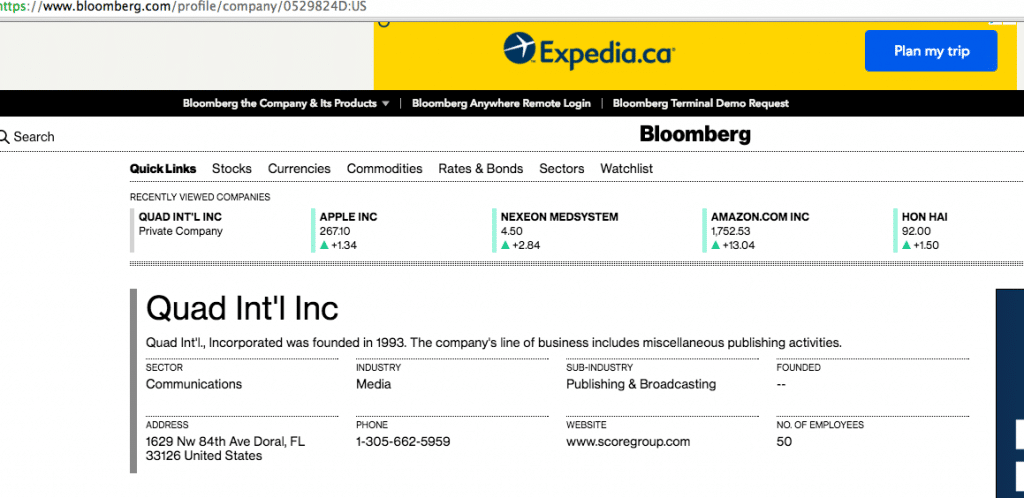Click the green arrow under Amazon.com Inc
The width and height of the screenshot is (1024, 498).
pos(716,245)
